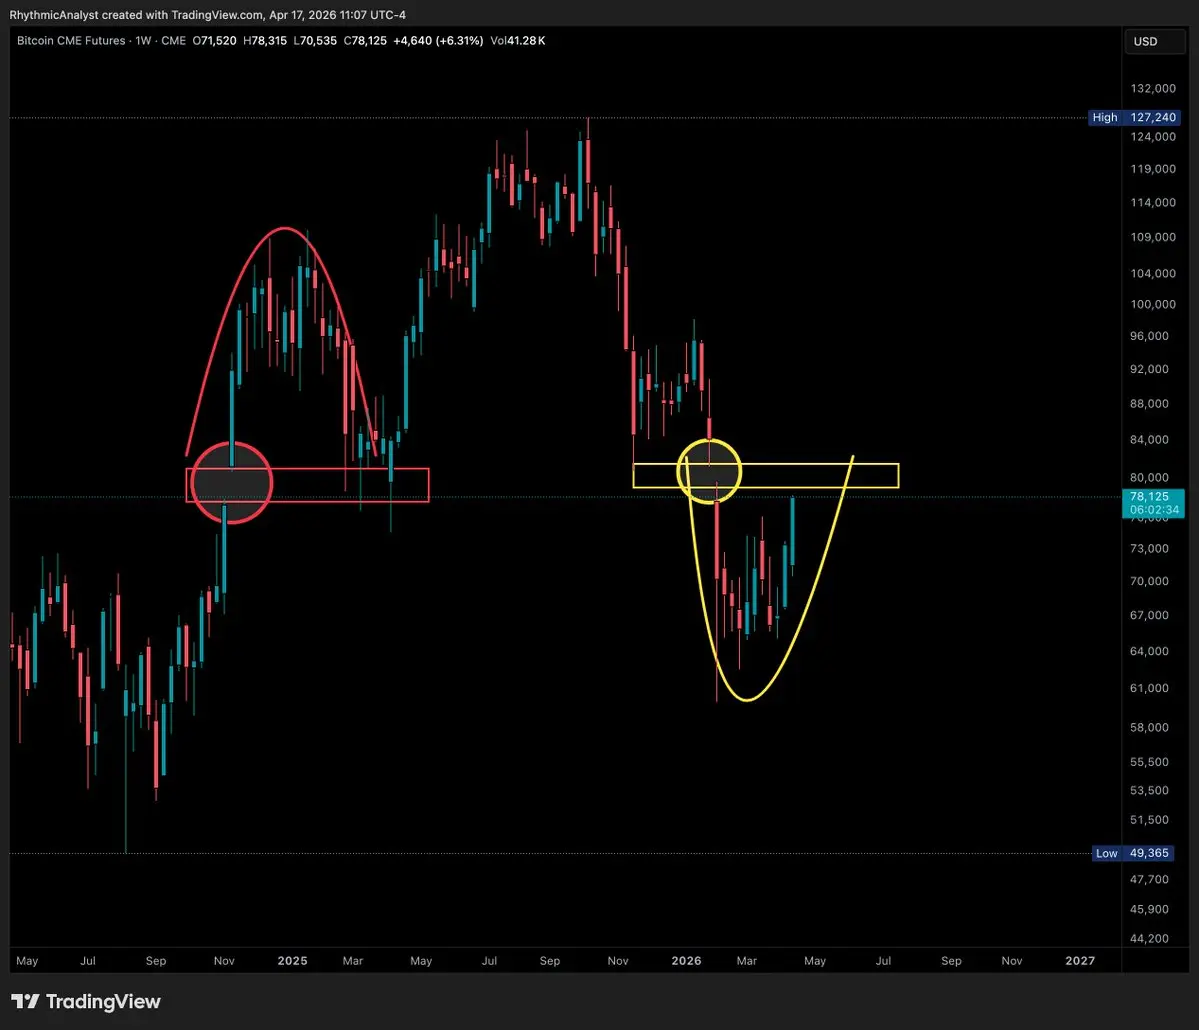1199x1030 pixels.
Task: Click the Mar label following 2026 on the time axis
Action: 746,960
